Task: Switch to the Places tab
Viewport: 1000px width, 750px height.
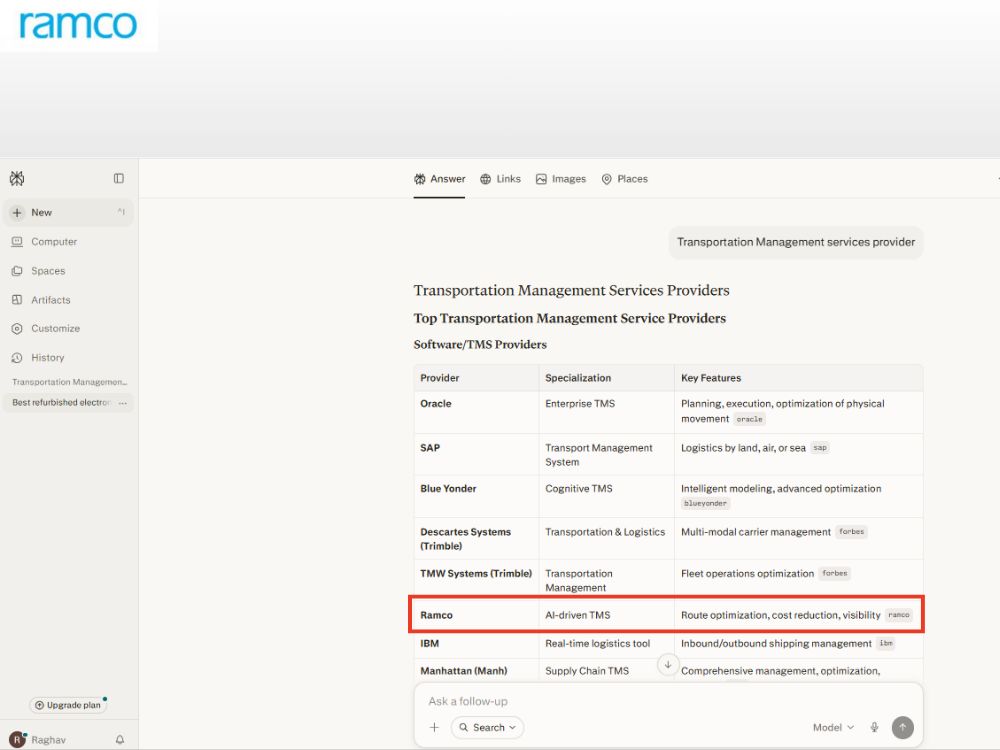Action: point(624,179)
